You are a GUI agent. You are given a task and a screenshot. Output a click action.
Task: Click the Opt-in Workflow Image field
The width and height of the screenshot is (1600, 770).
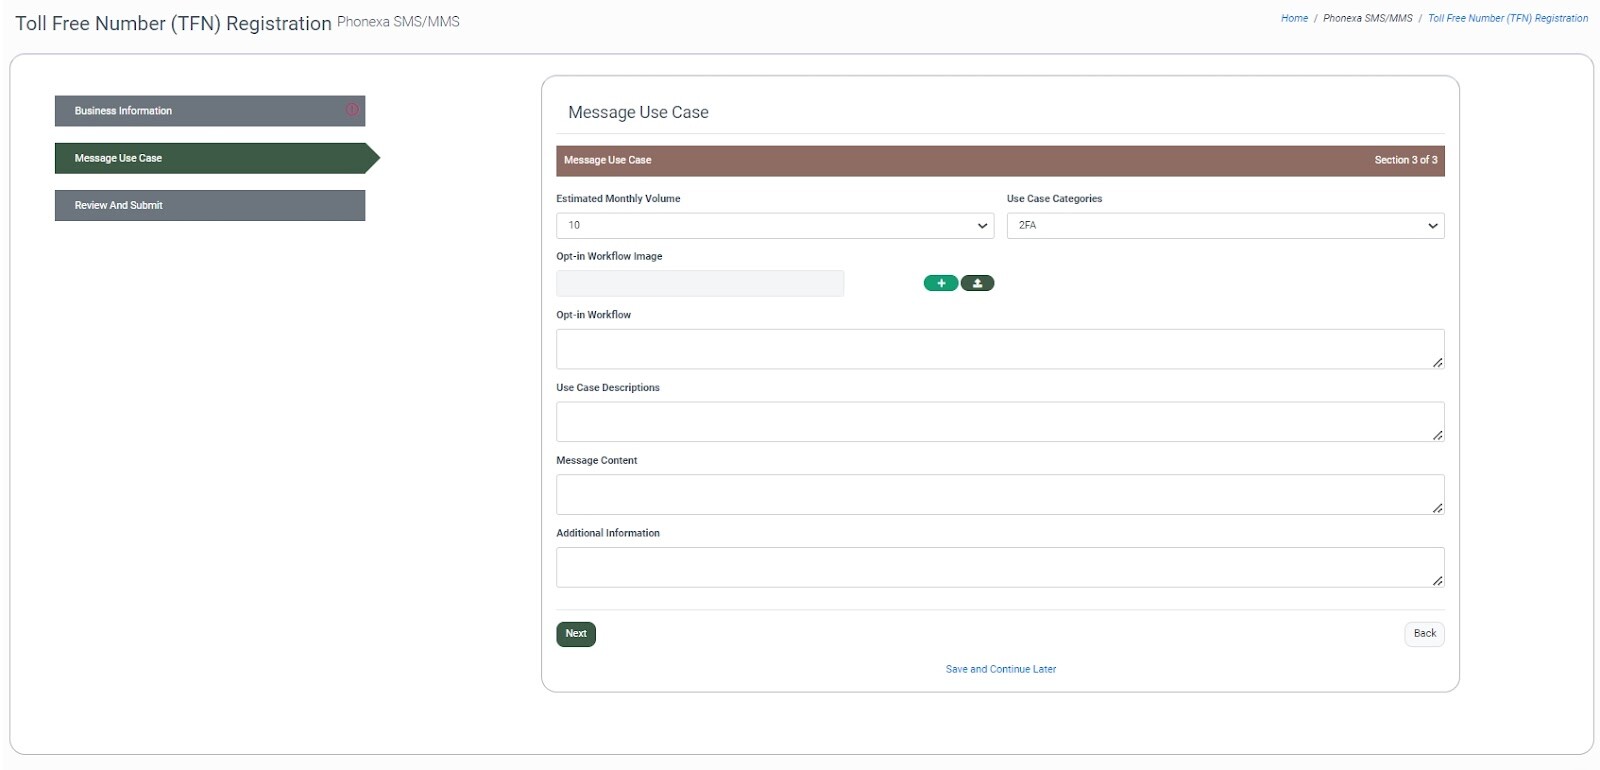(700, 284)
